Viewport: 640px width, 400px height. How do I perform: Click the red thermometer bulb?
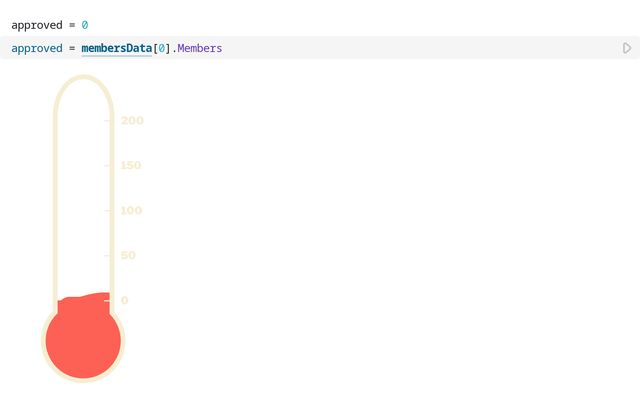[84, 342]
